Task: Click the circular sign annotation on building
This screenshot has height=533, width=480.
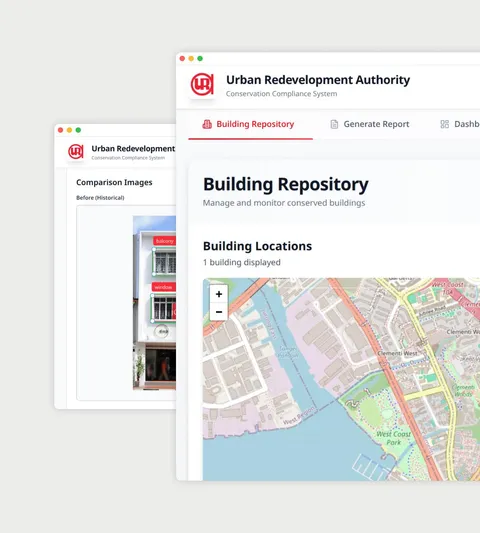Action: click(161, 331)
